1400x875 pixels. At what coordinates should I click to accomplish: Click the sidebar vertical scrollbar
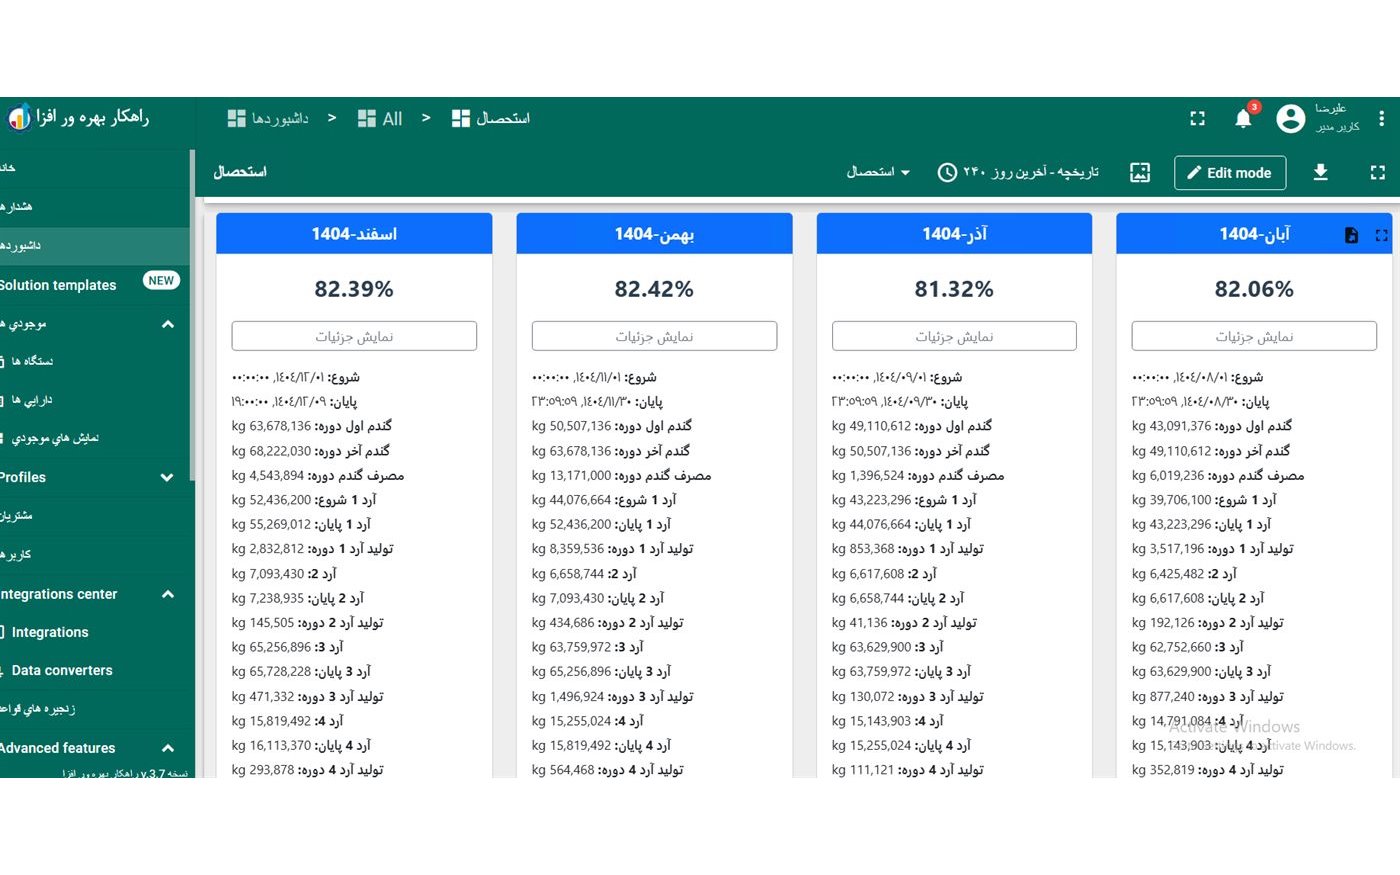tap(192, 316)
